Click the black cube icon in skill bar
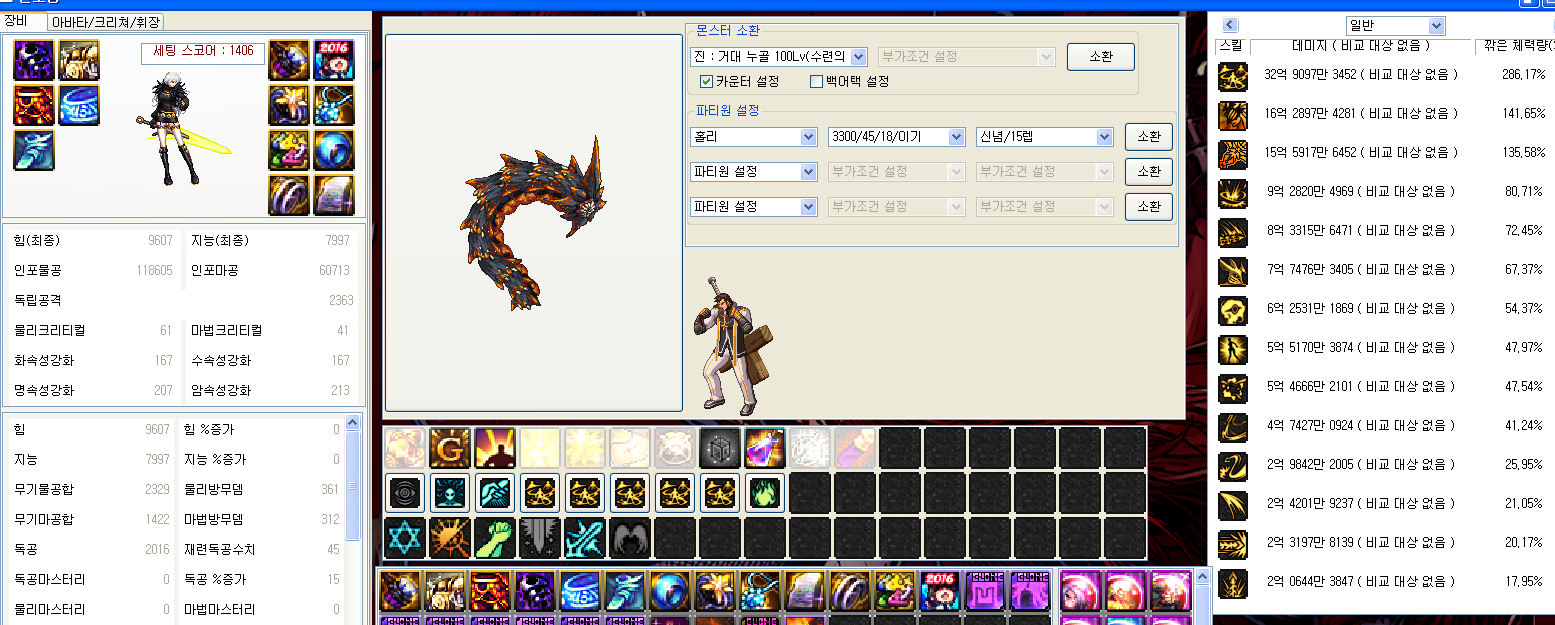This screenshot has width=1555, height=625. coord(720,448)
